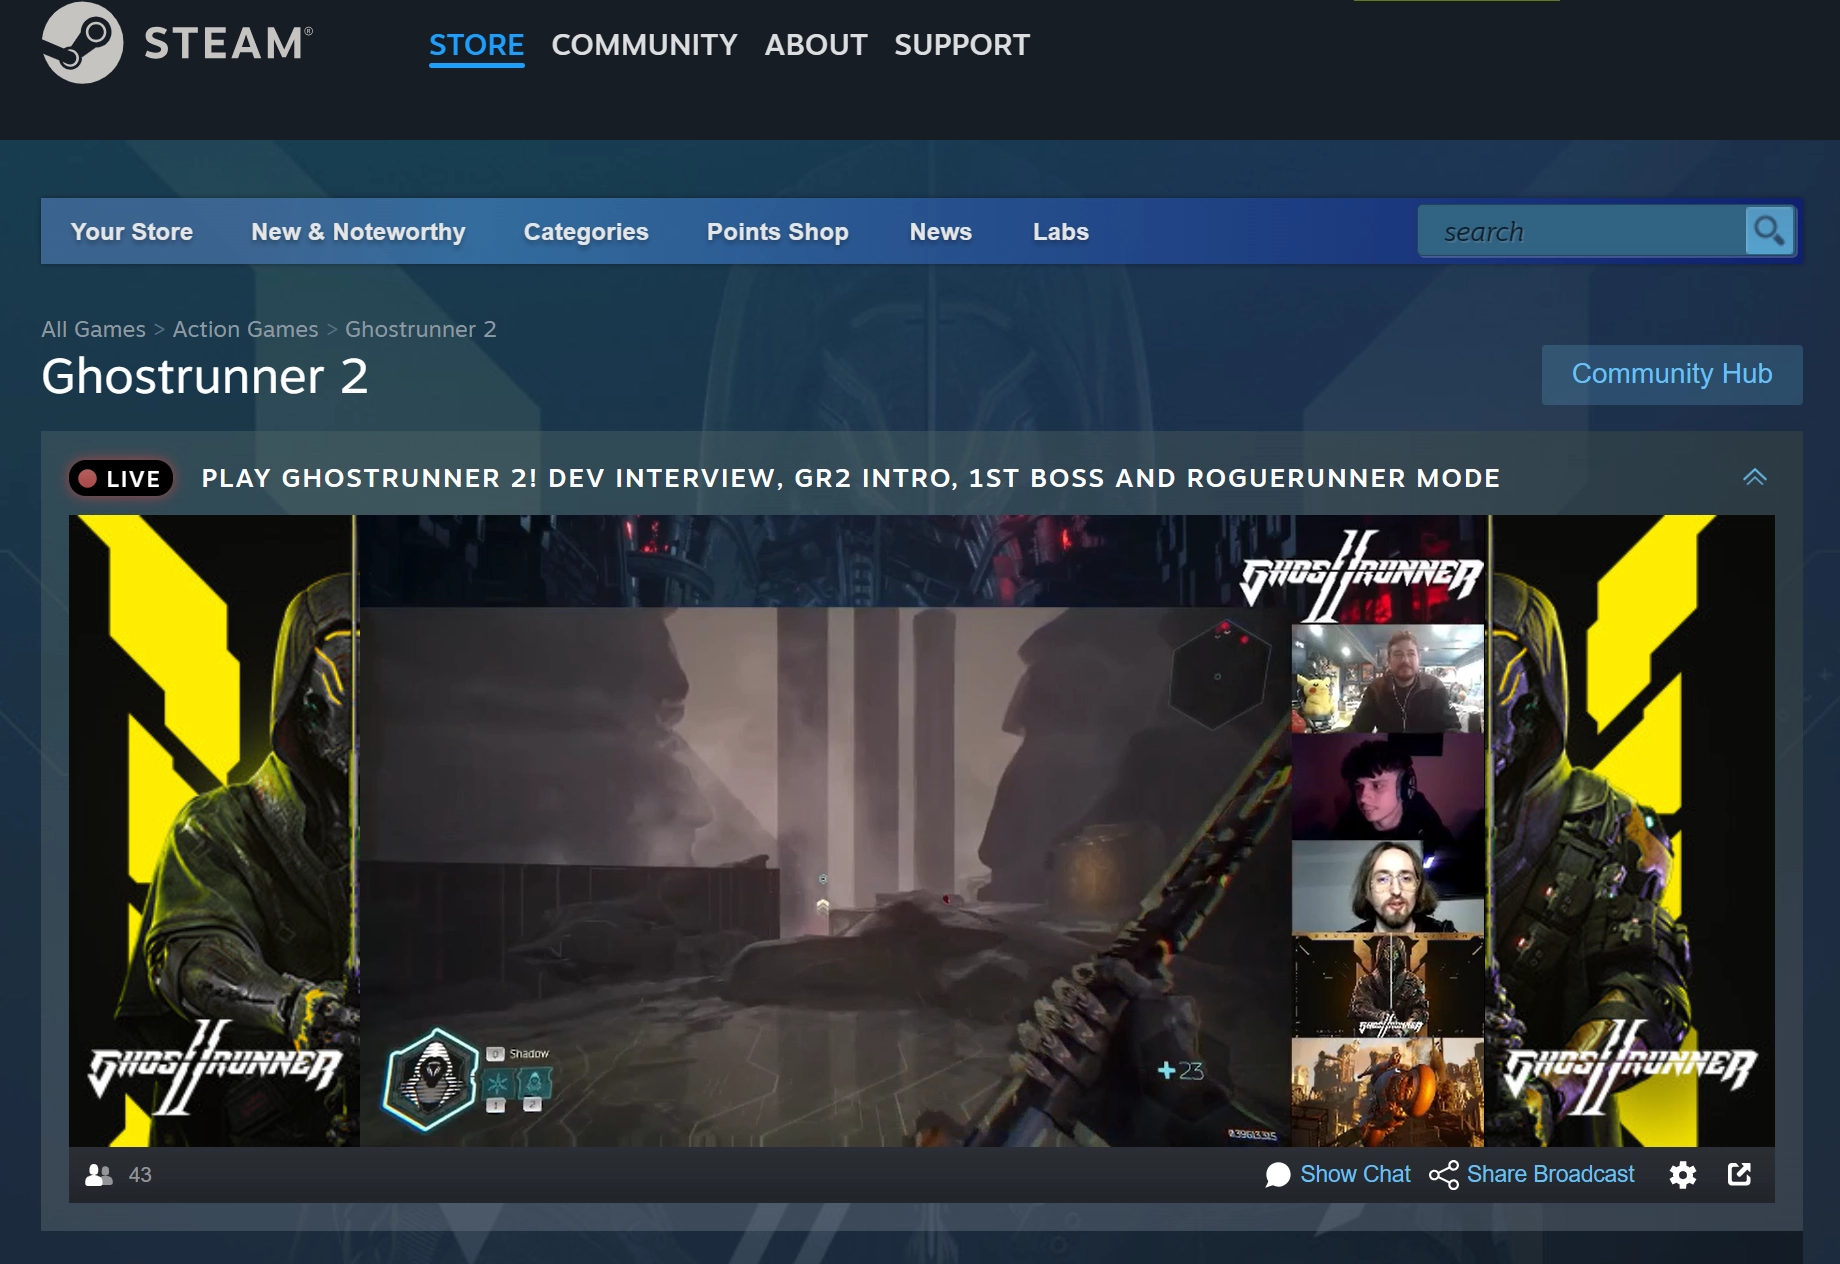Viewport: 1840px width, 1264px height.
Task: Click the Ghostrunner 2 page title
Action: point(205,377)
